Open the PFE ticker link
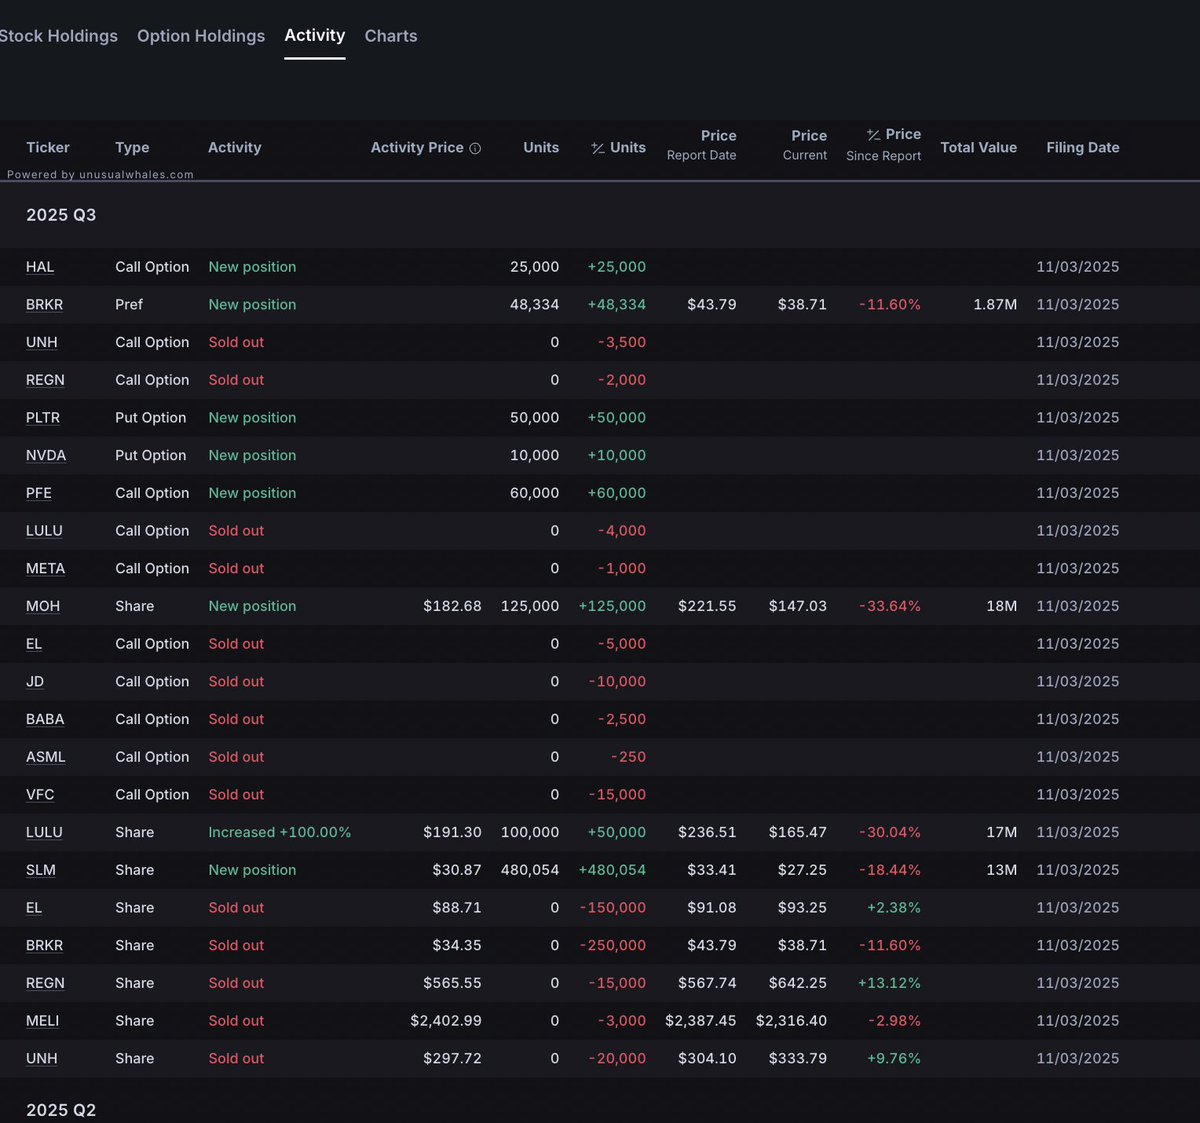 (39, 493)
